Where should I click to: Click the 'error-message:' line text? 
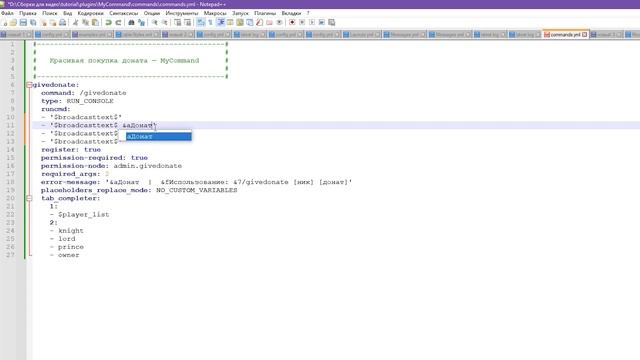pyautogui.click(x=196, y=182)
